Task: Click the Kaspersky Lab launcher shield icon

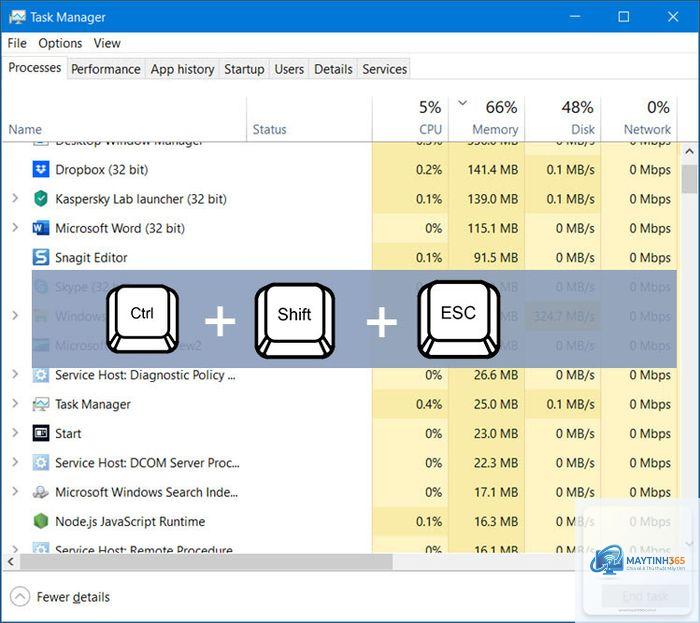Action: coord(41,199)
